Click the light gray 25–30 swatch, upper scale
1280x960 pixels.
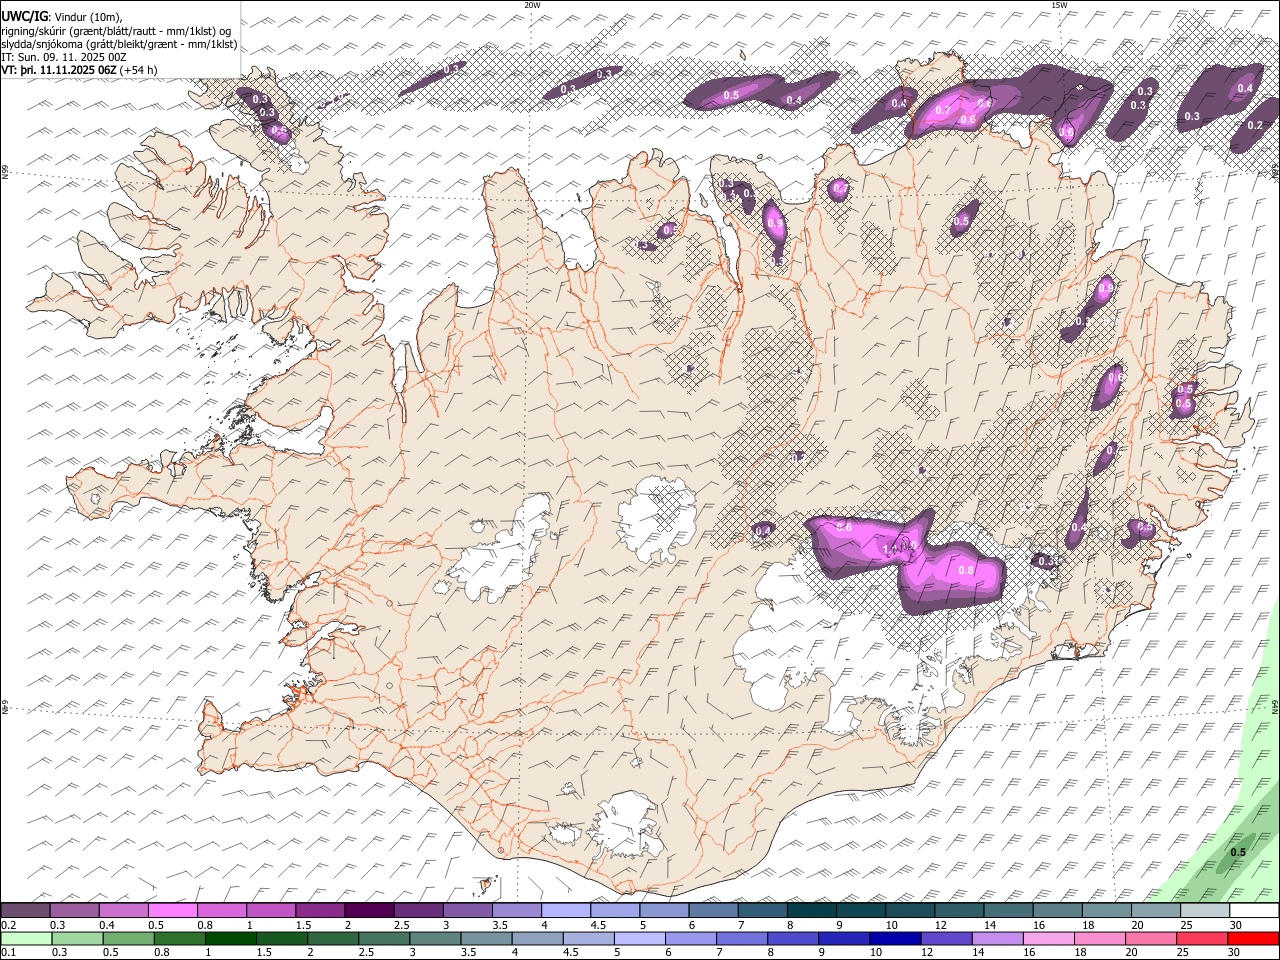(x=1204, y=910)
